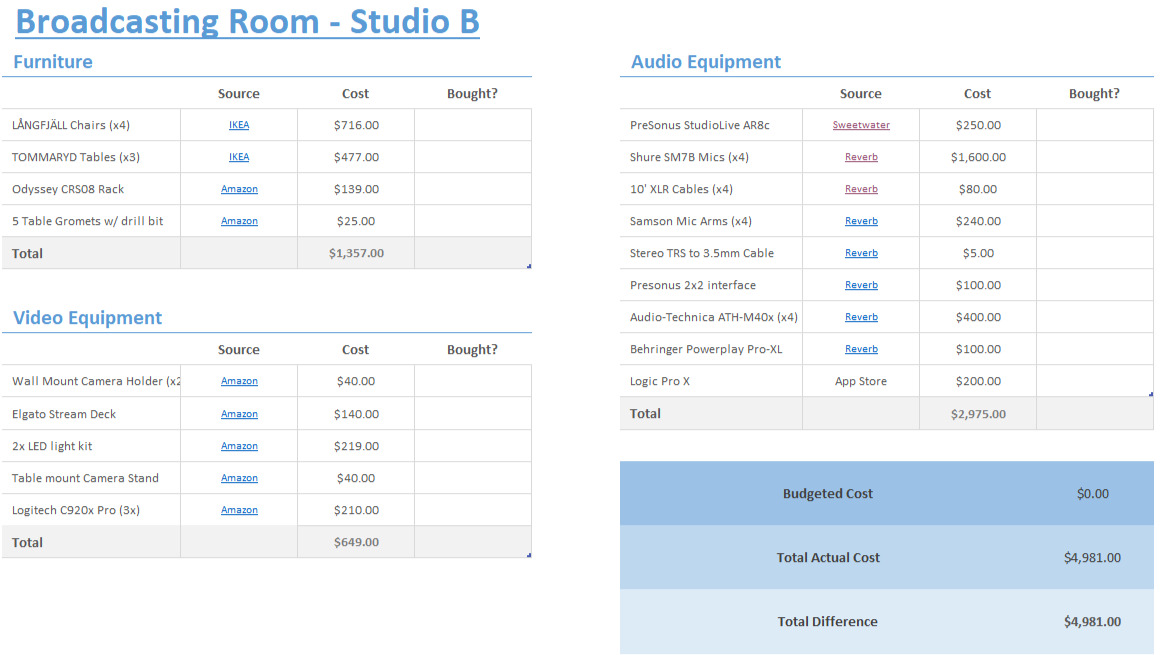Select the "Audio-Technica ATH-M40x (x4)" cell
The height and width of the screenshot is (655, 1160).
(711, 317)
